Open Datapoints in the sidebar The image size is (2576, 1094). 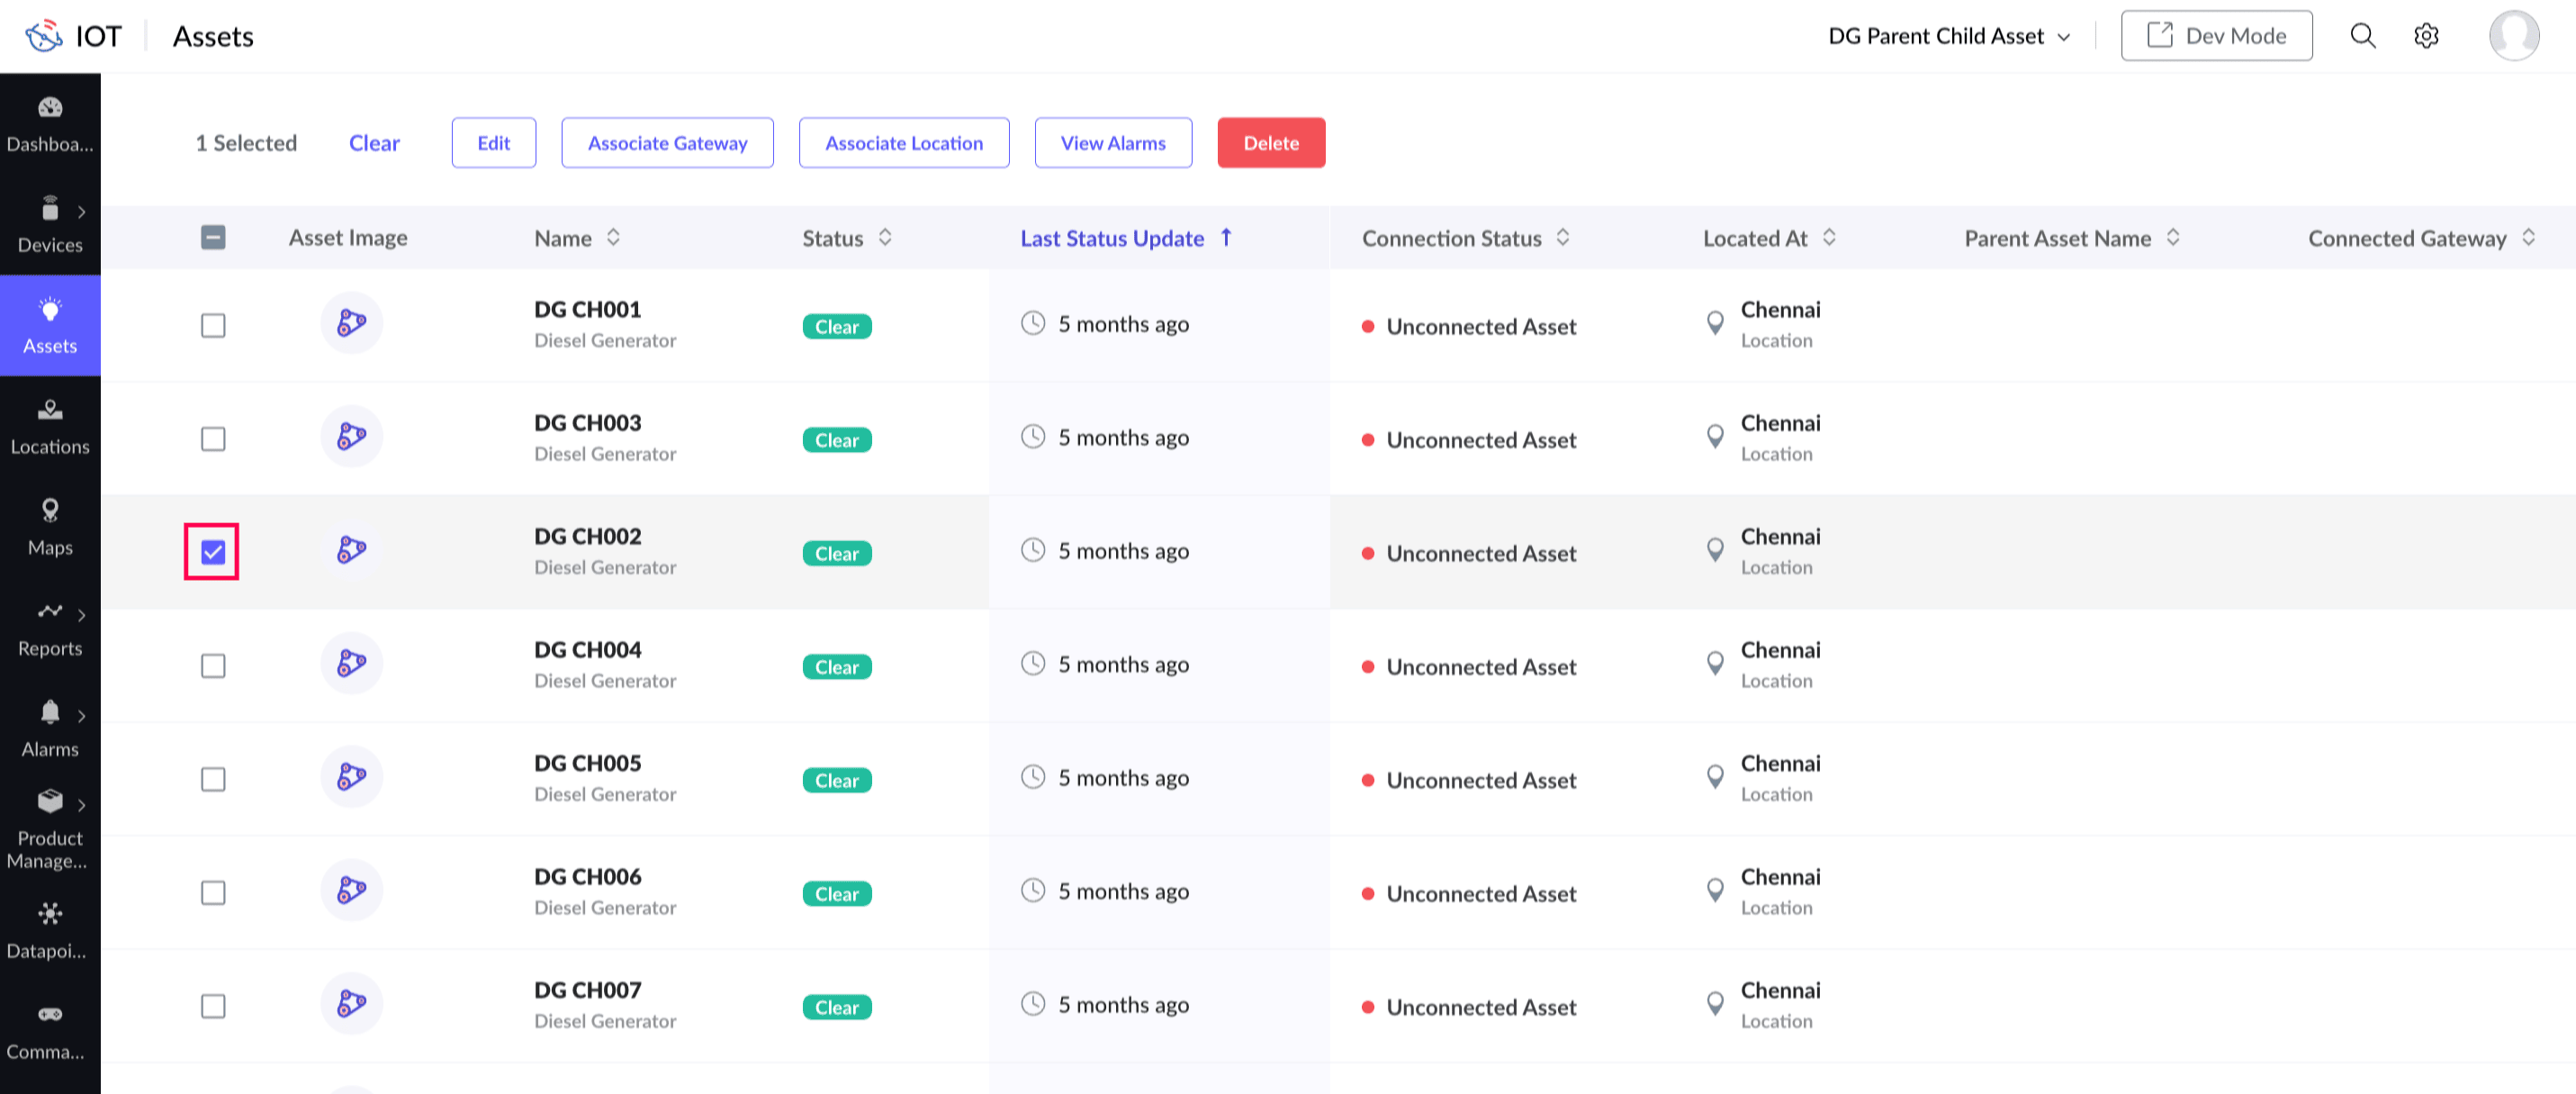(50, 930)
